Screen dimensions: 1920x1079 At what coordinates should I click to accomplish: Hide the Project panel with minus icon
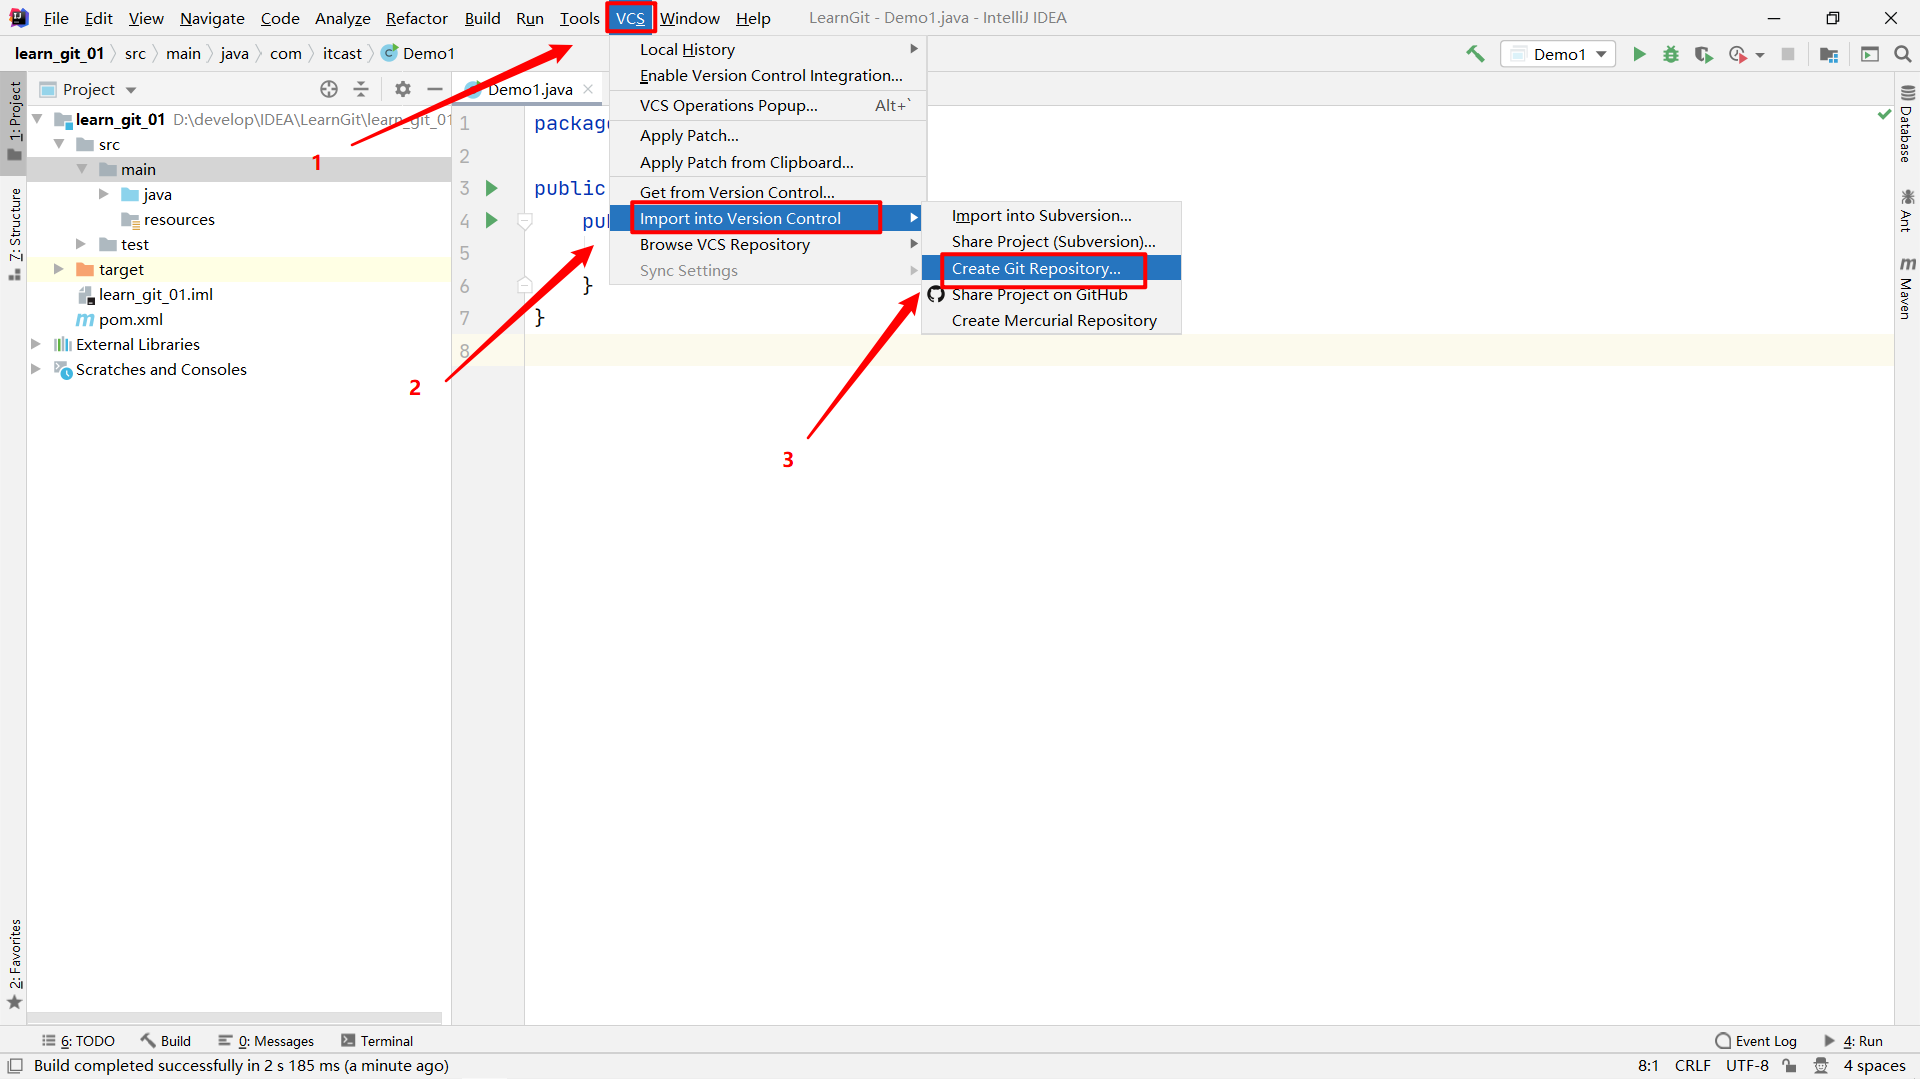[435, 89]
